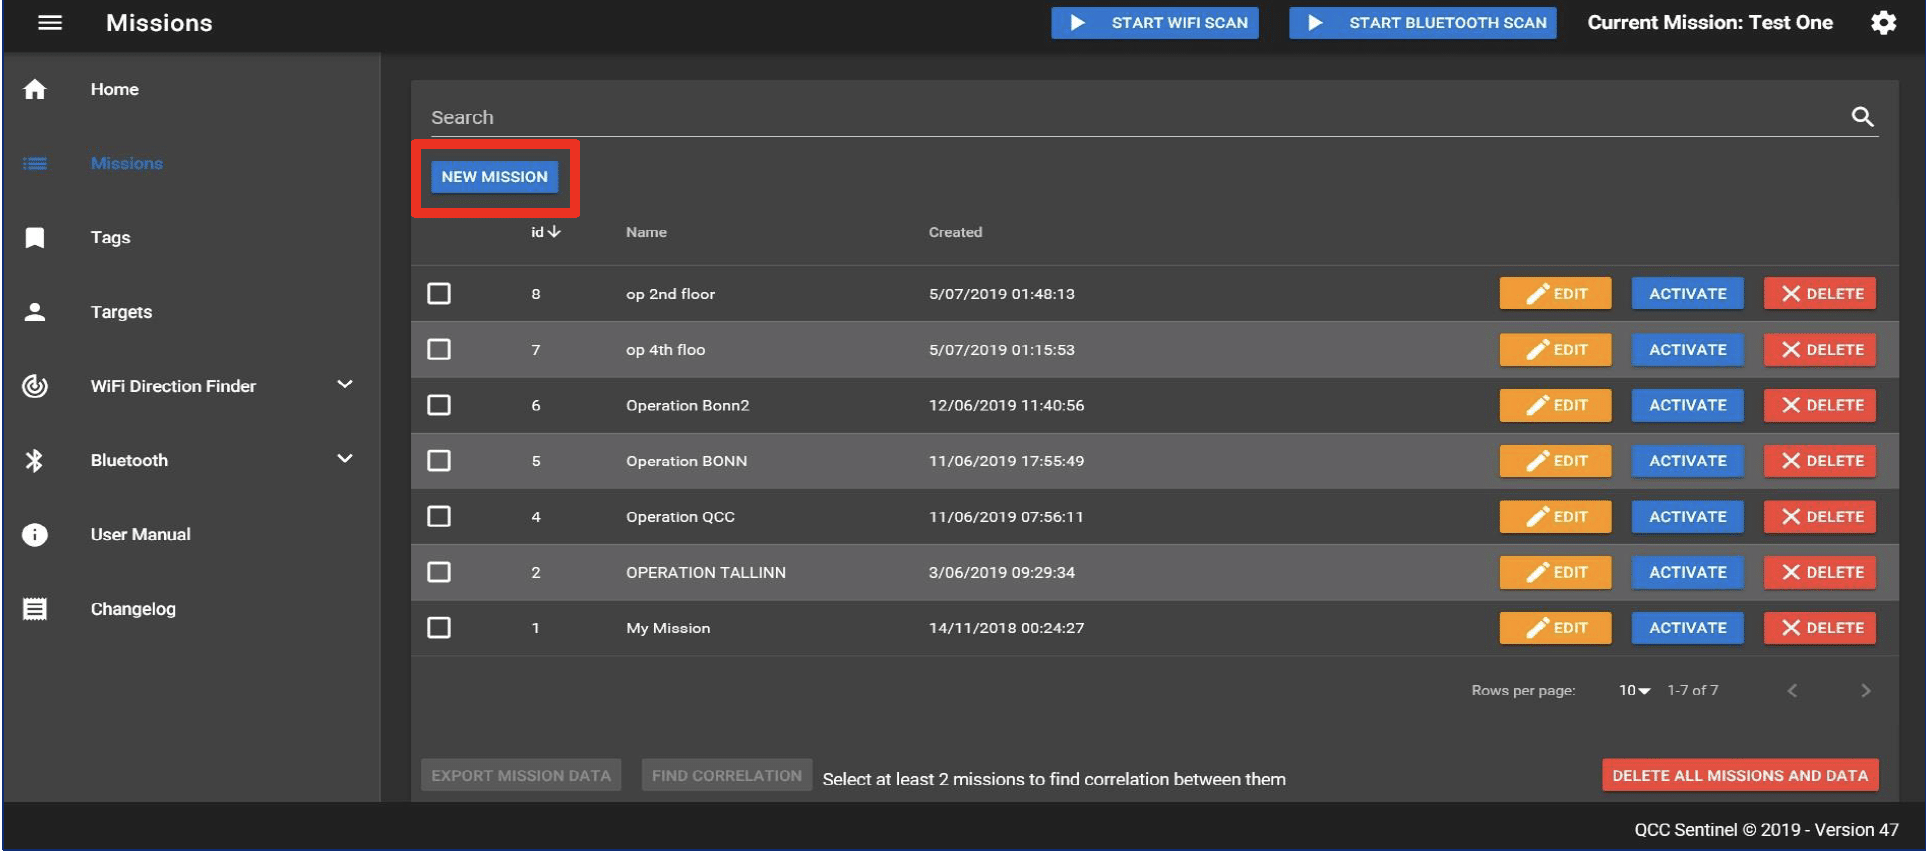
Task: Sort by the Name column header
Action: coord(646,232)
